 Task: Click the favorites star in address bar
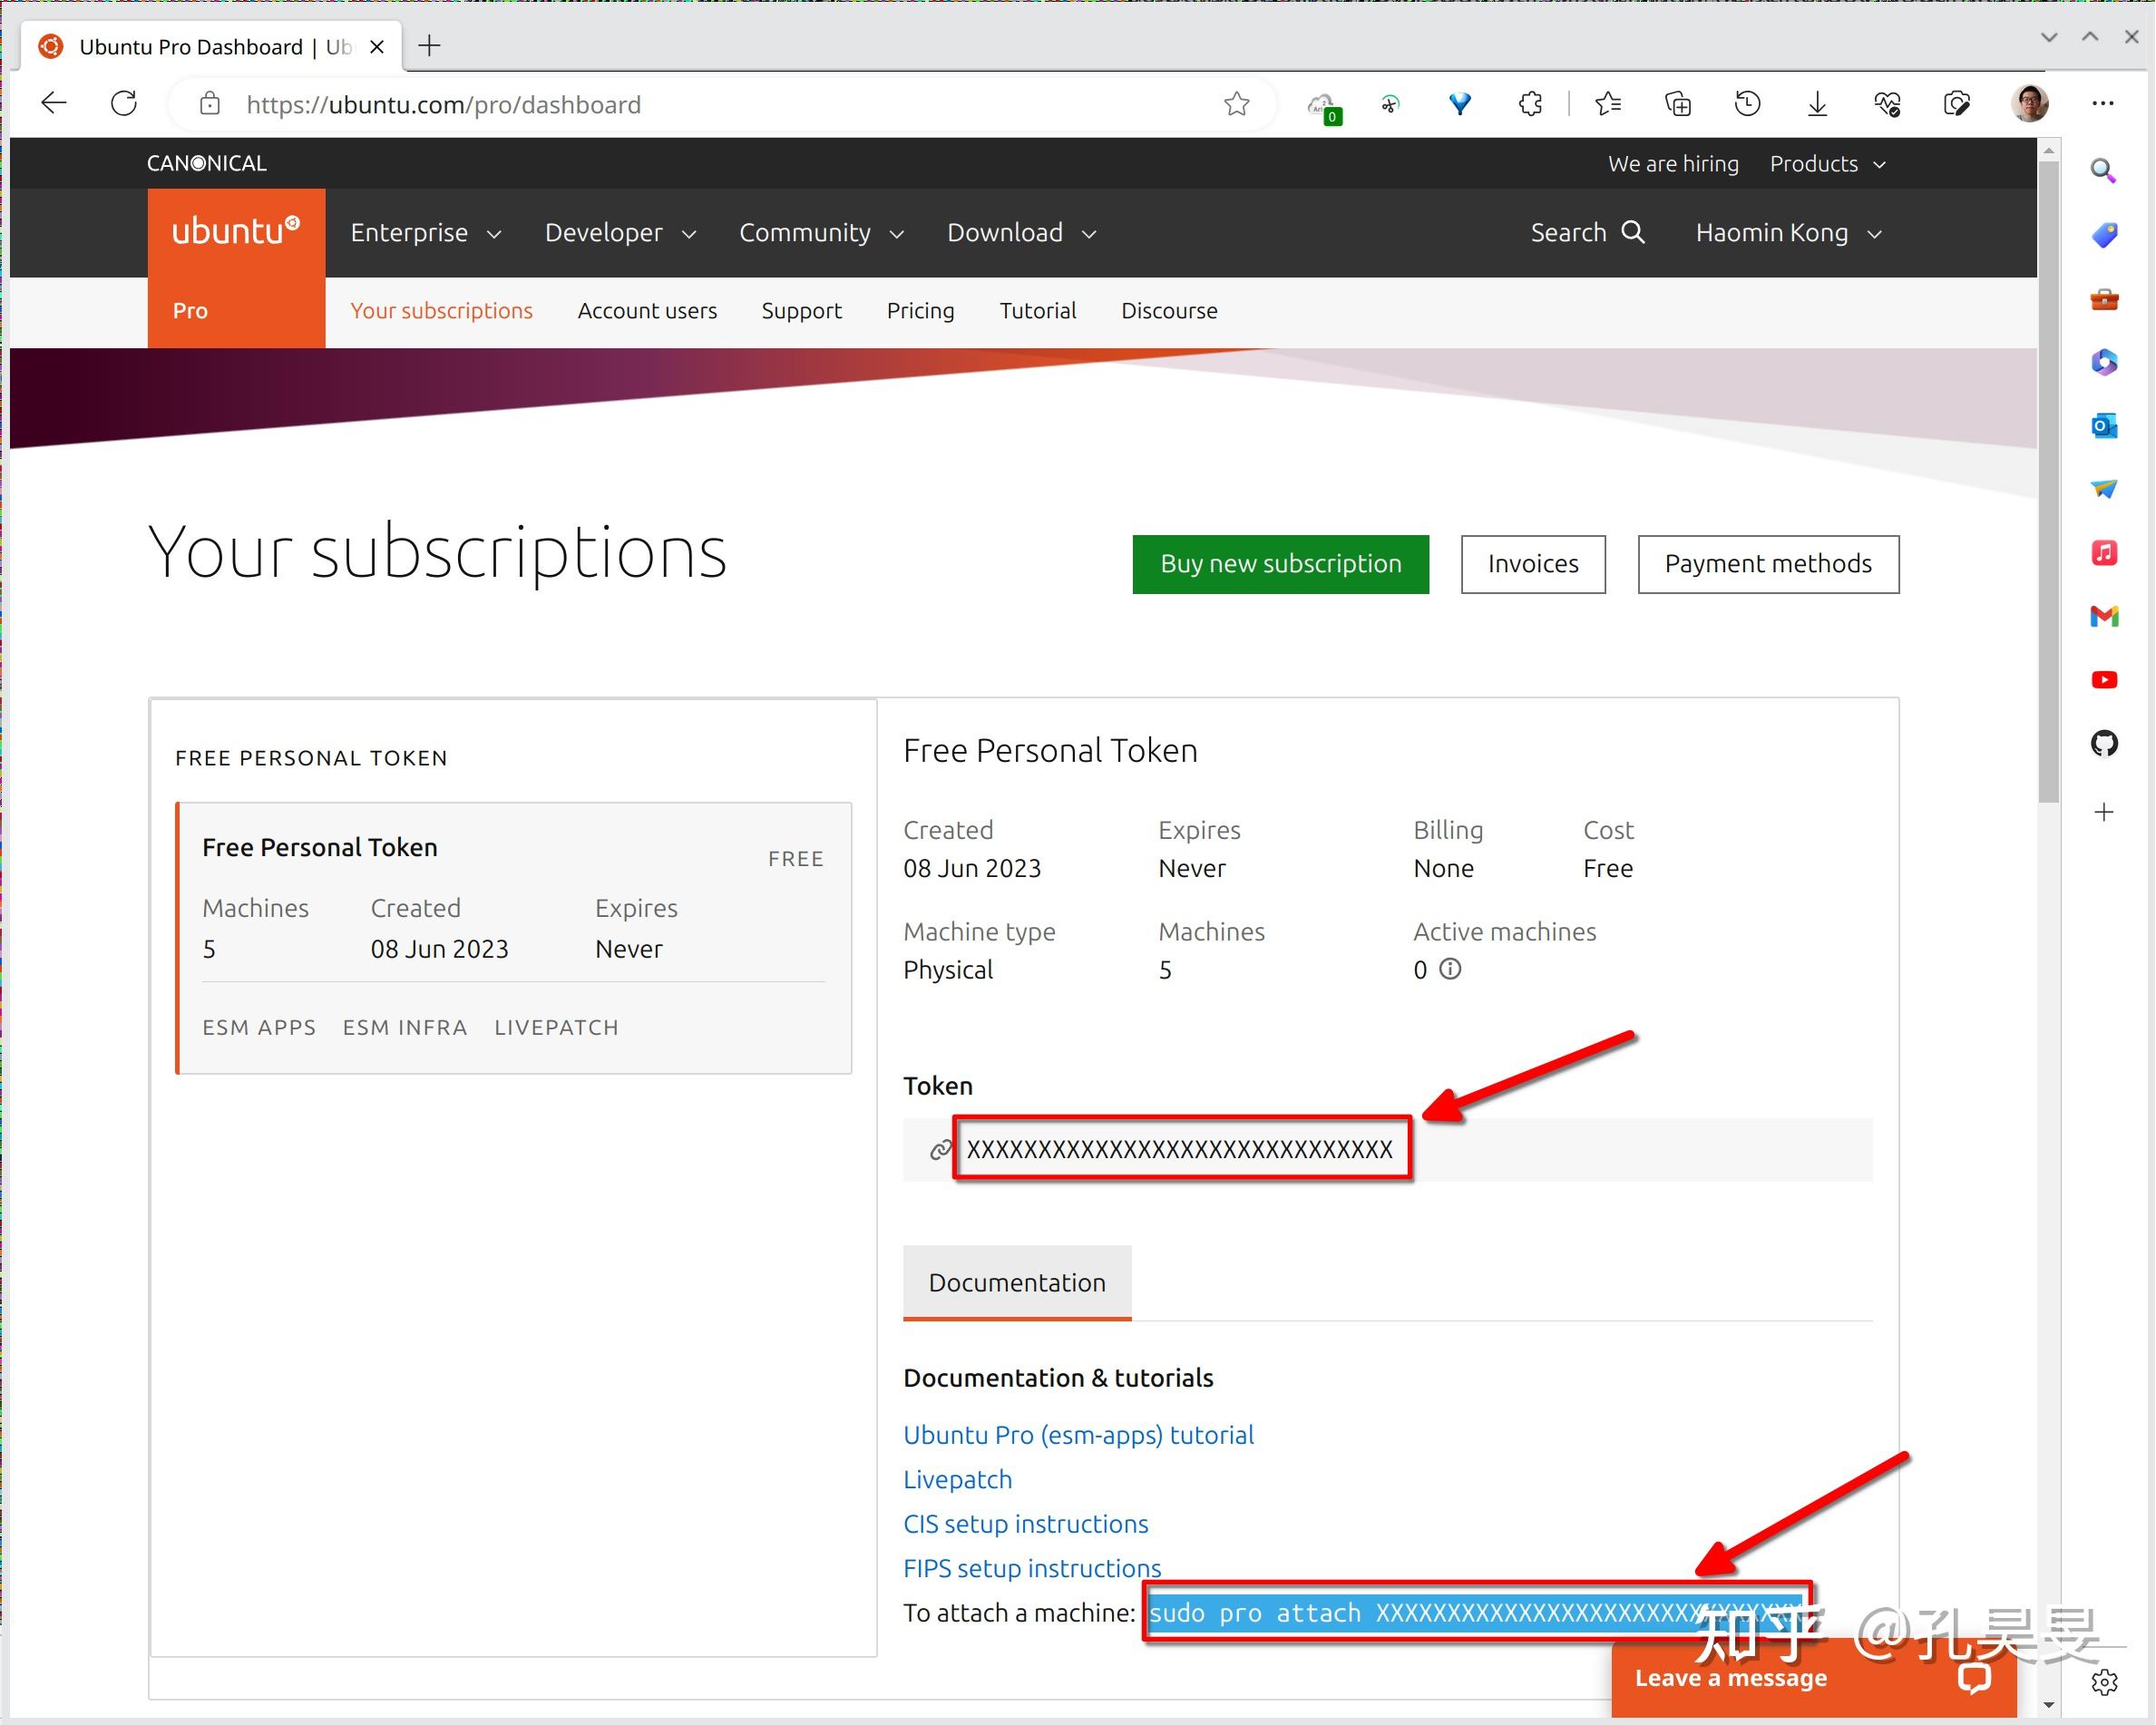(x=1236, y=104)
